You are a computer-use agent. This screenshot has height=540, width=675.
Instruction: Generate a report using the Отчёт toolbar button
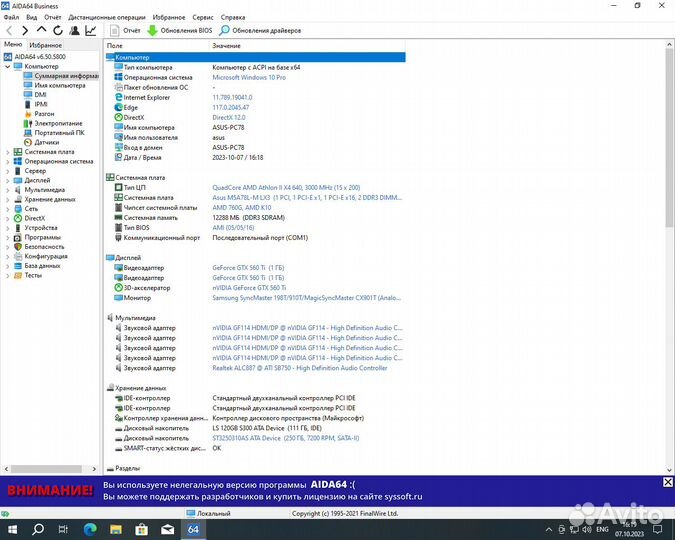pos(125,31)
